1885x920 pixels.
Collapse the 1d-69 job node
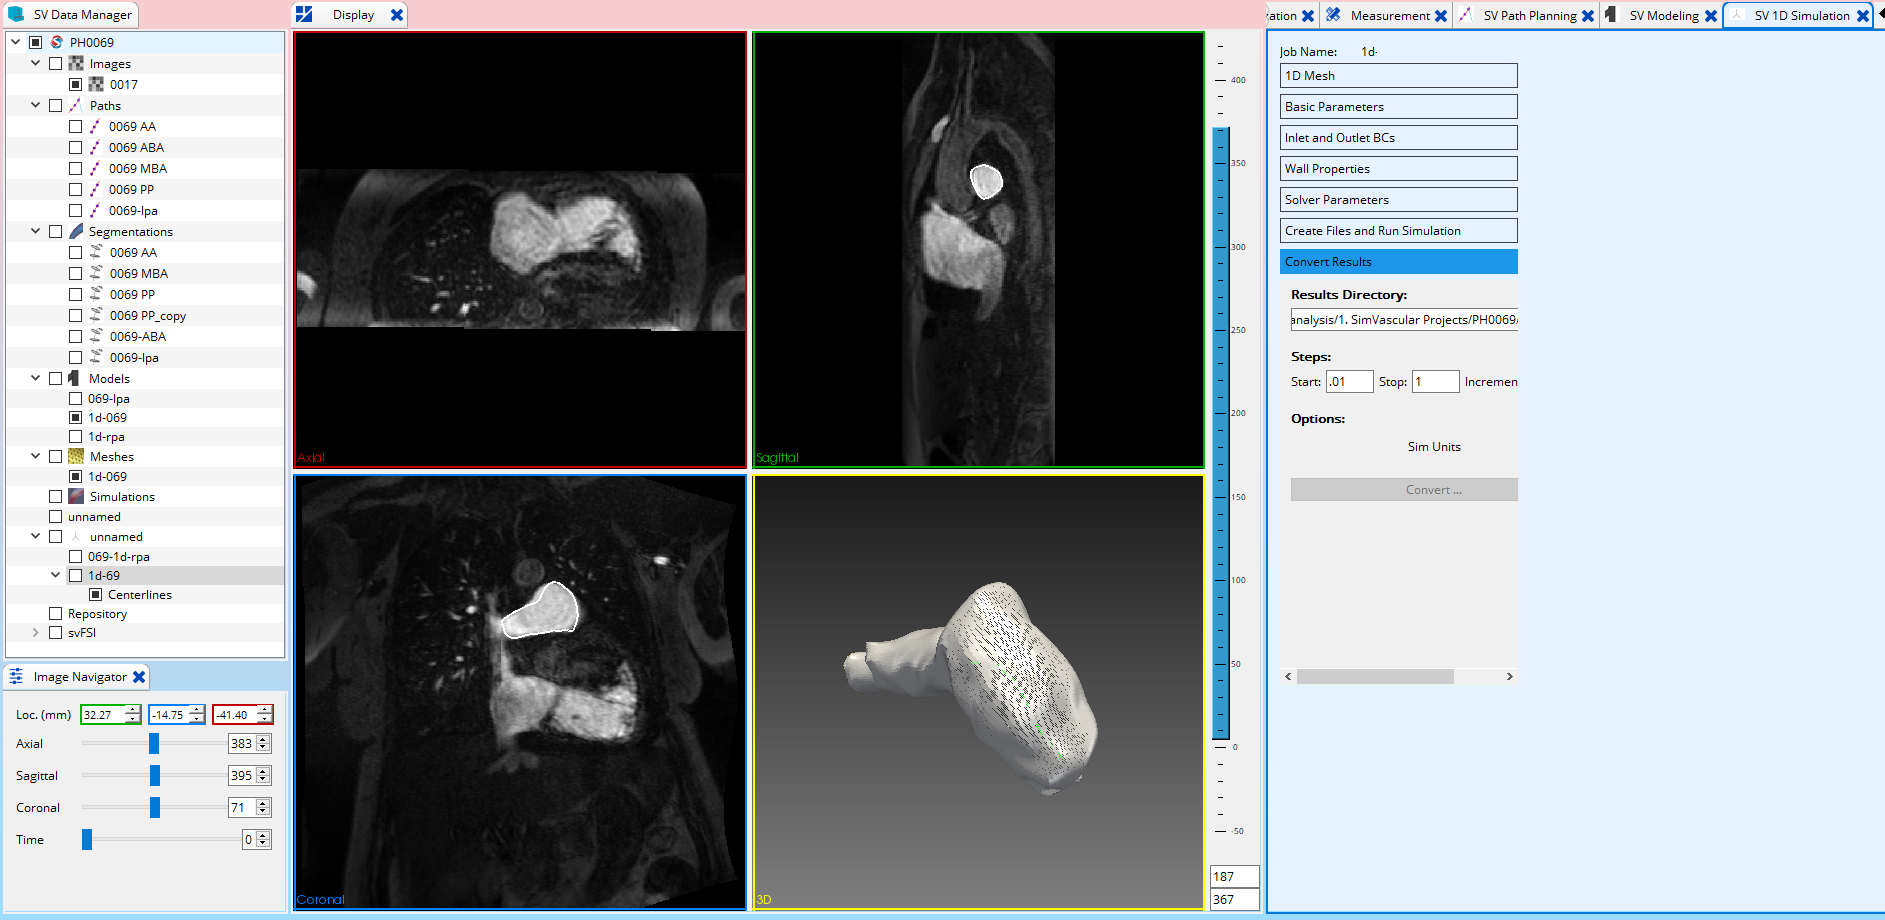55,575
